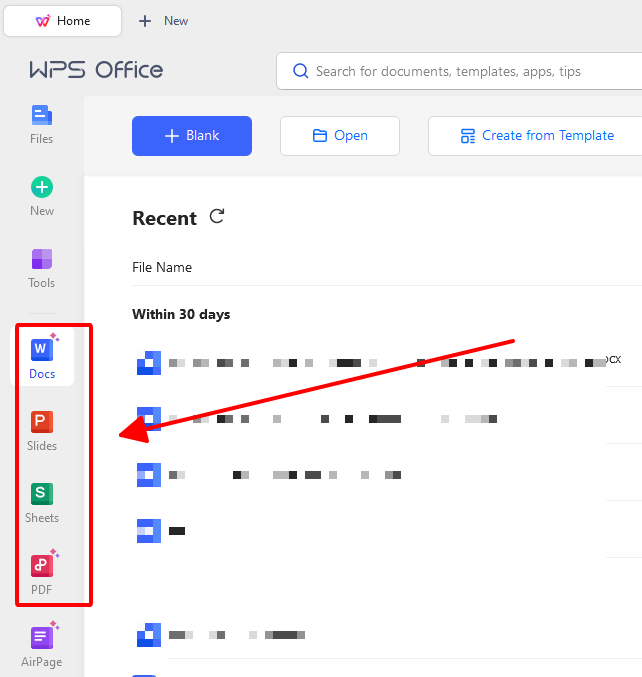Click the WPS Office logo
This screenshot has height=677, width=642.
(x=96, y=70)
